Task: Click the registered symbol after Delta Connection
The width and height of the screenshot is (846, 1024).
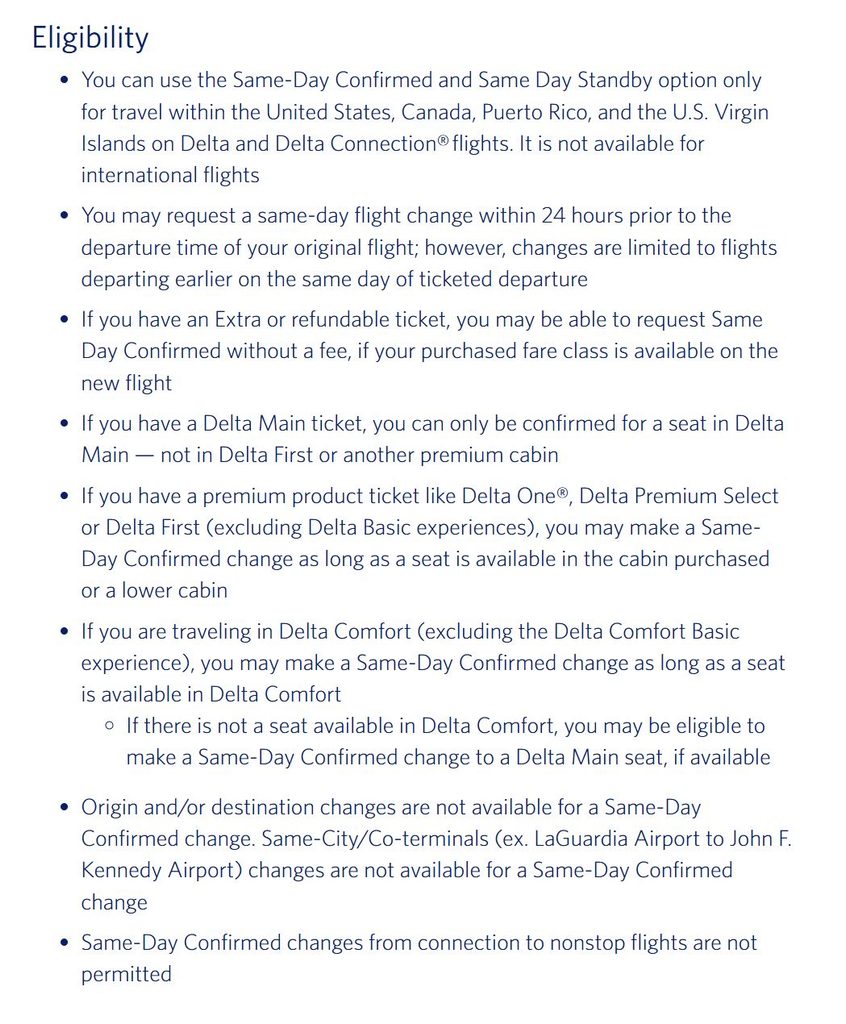Action: point(444,141)
